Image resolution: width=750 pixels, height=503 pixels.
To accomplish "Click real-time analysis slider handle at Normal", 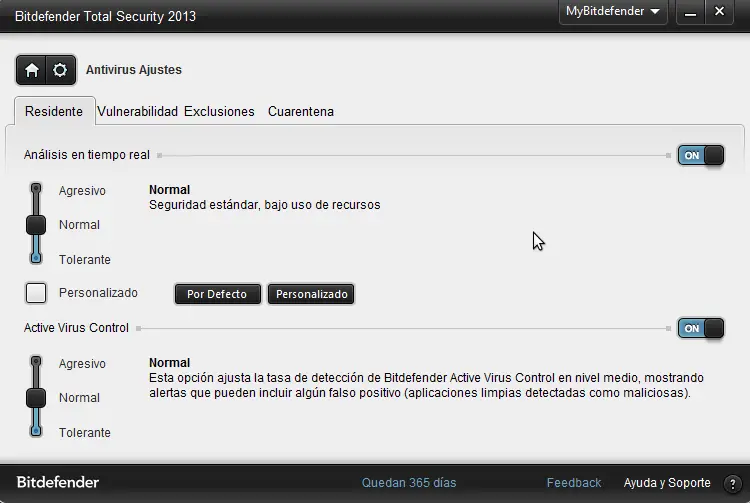I will coord(36,225).
